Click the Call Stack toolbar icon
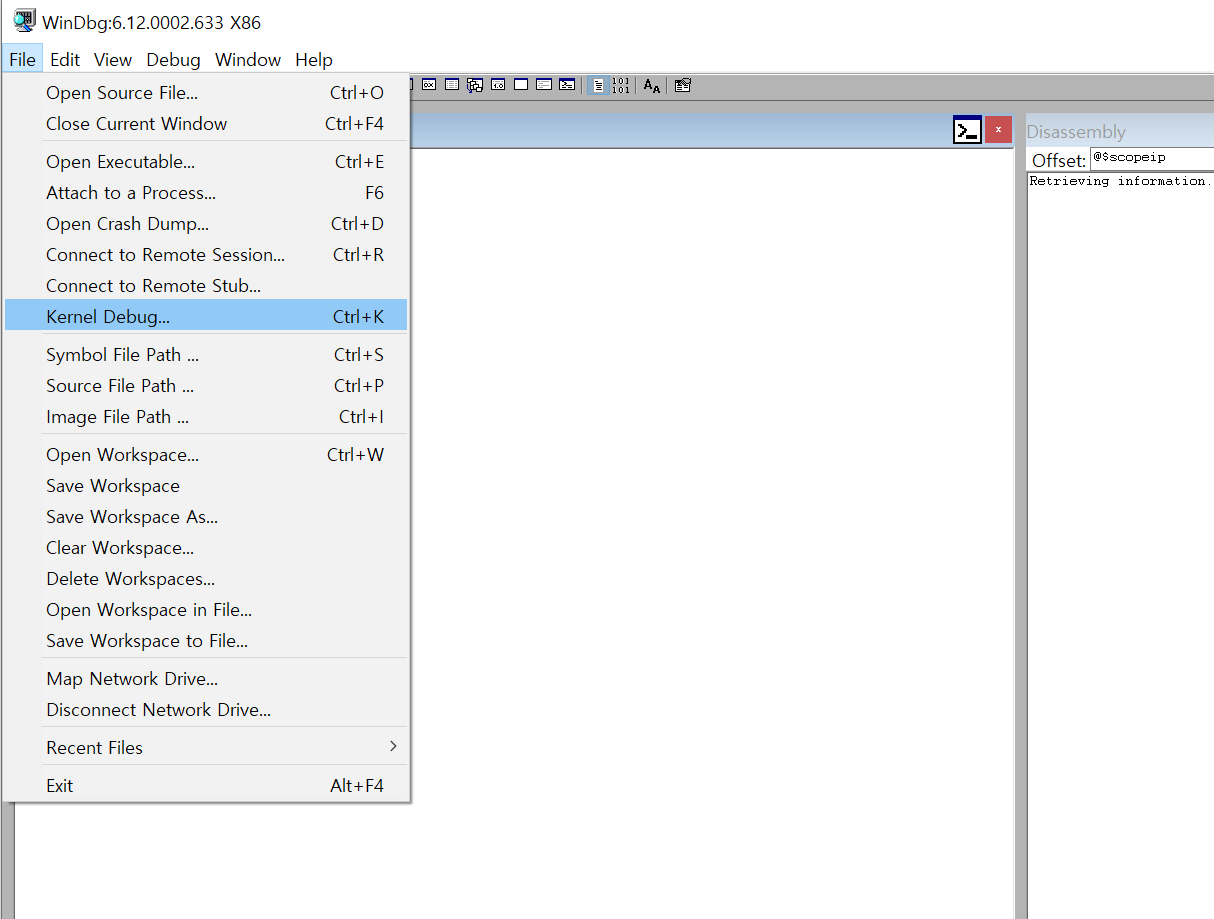The width and height of the screenshot is (1214, 919). point(475,85)
